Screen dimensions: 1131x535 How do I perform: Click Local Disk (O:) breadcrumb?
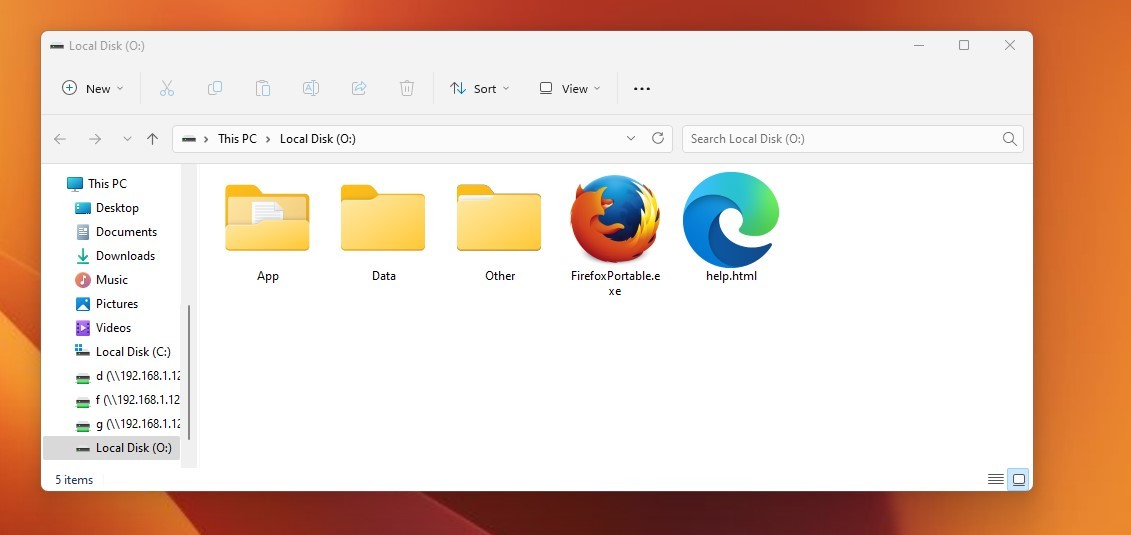click(x=317, y=138)
